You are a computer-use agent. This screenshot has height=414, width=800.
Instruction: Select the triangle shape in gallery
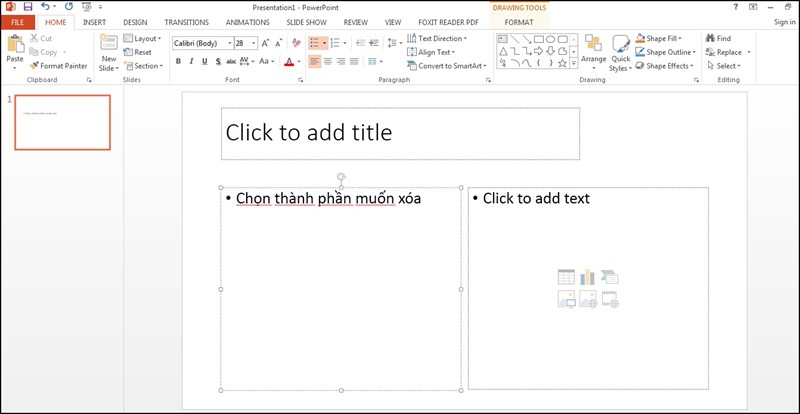point(503,51)
